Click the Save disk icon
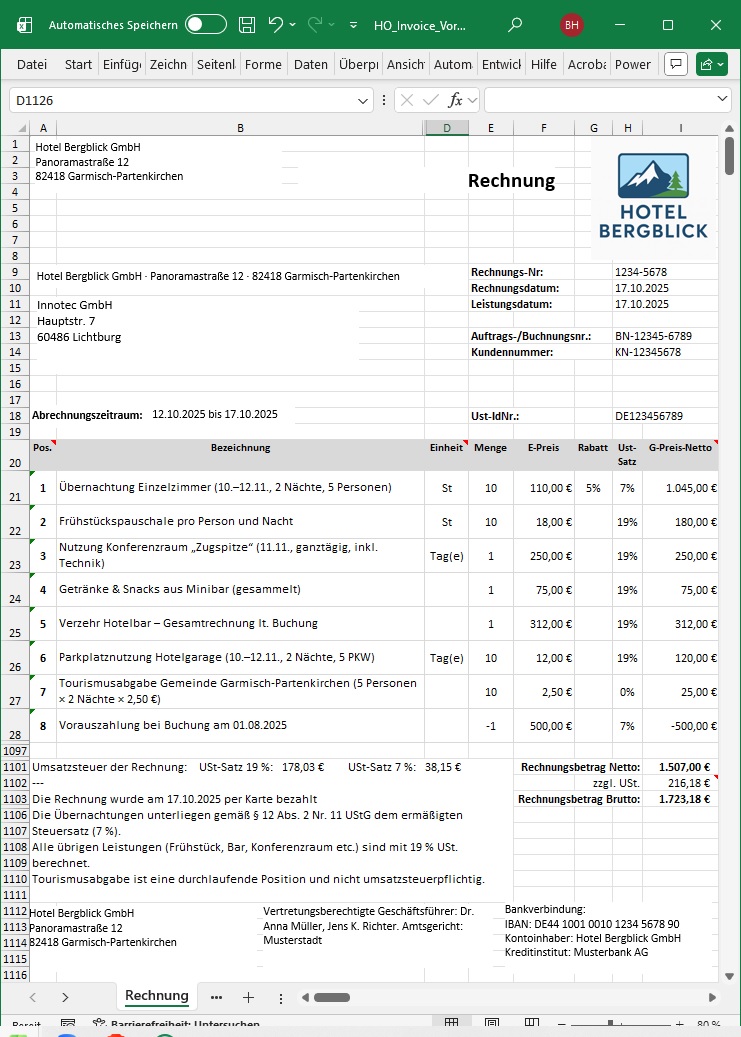The height and width of the screenshot is (1037, 741). tap(246, 24)
